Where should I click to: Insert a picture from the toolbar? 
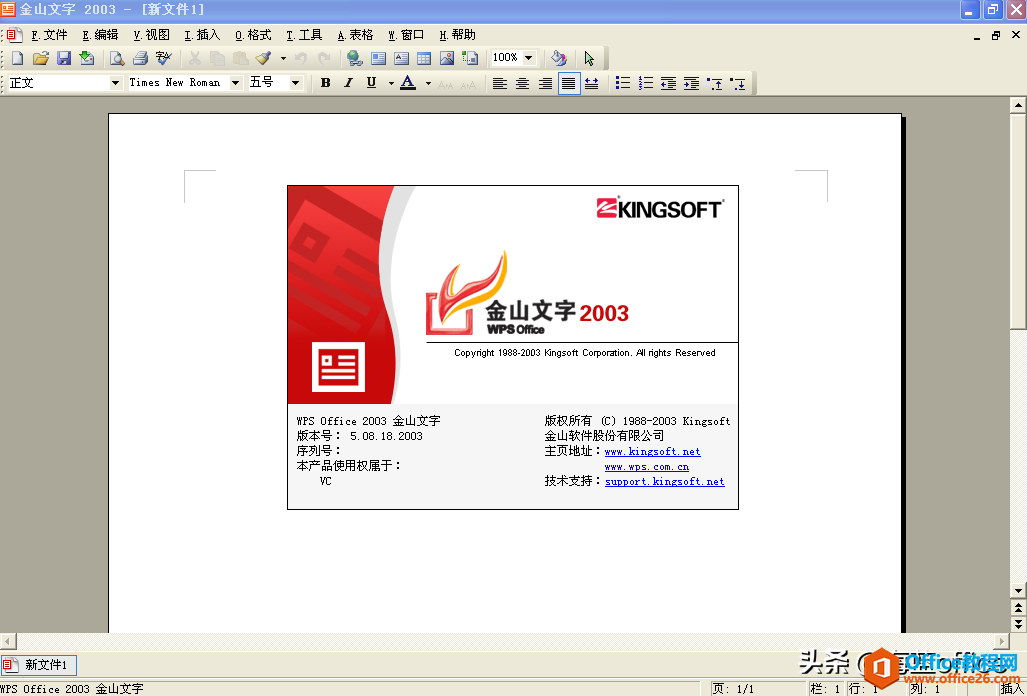click(447, 58)
